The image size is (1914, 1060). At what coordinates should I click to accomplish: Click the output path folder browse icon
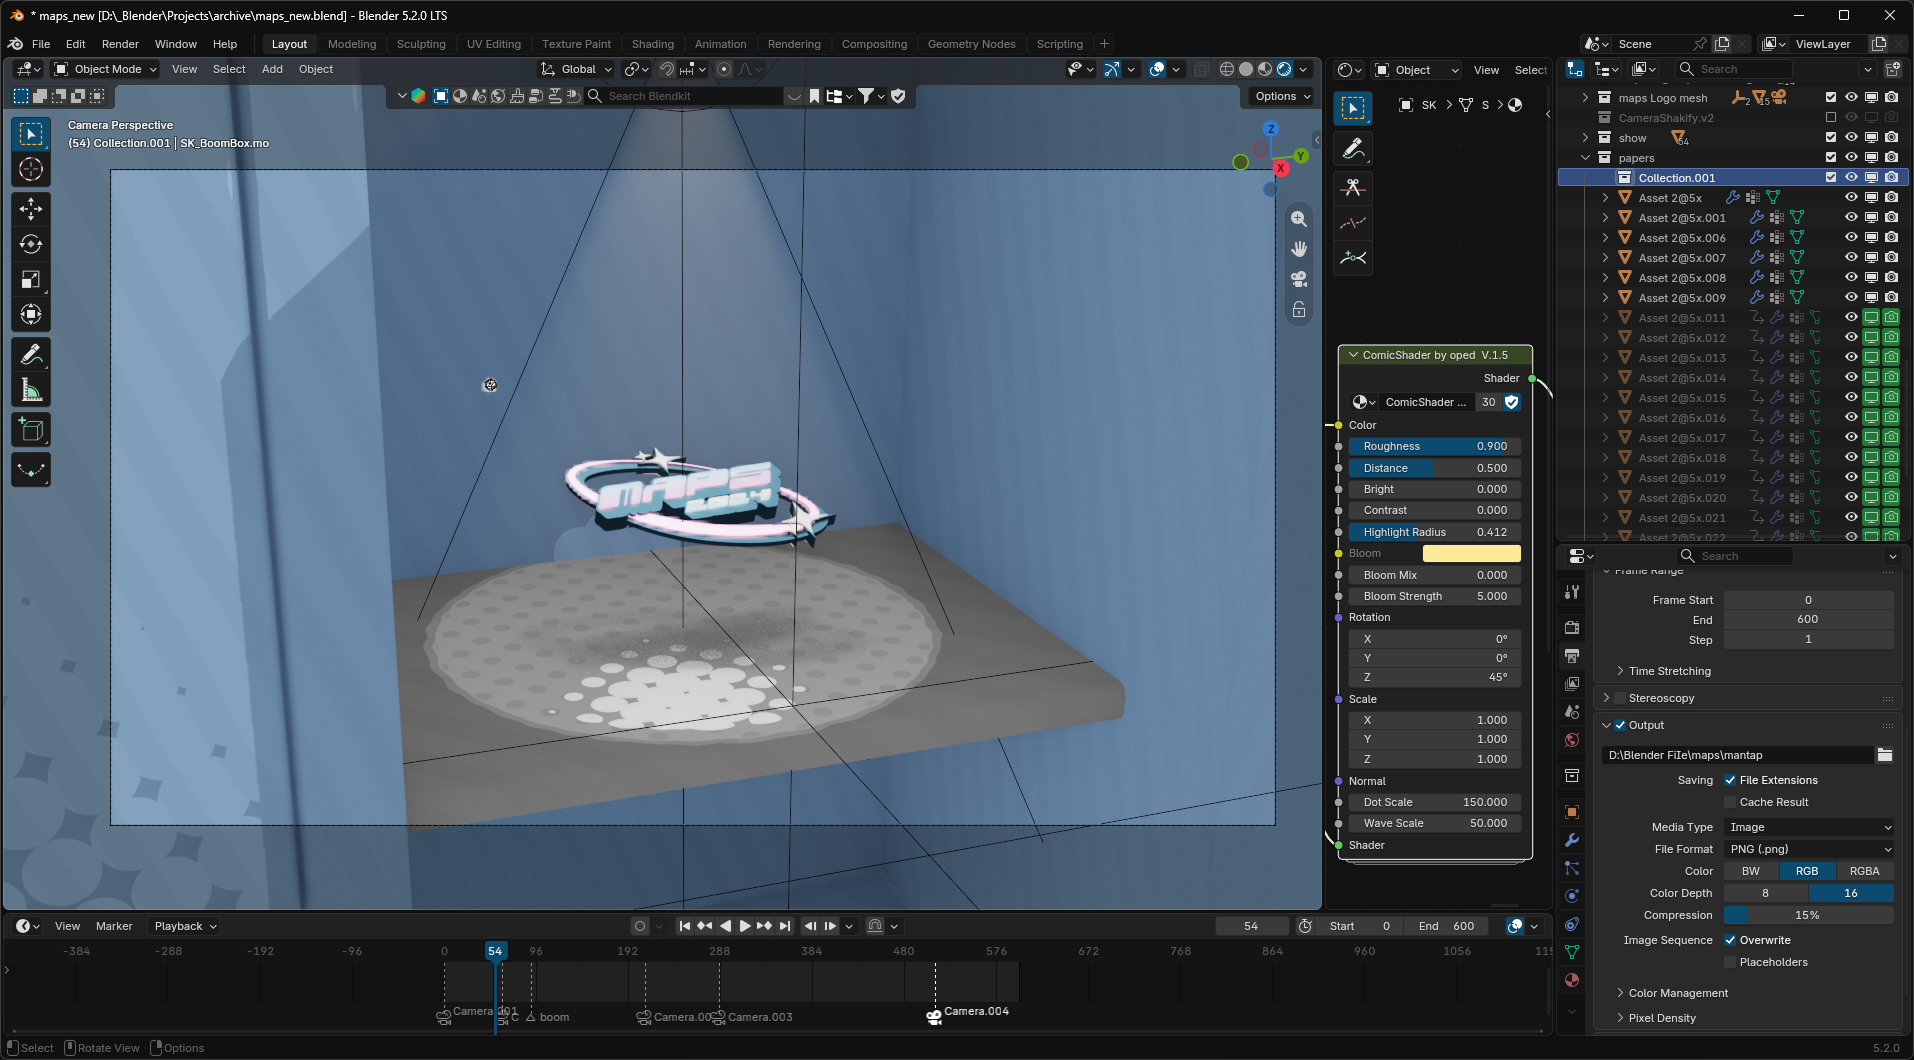pos(1885,755)
